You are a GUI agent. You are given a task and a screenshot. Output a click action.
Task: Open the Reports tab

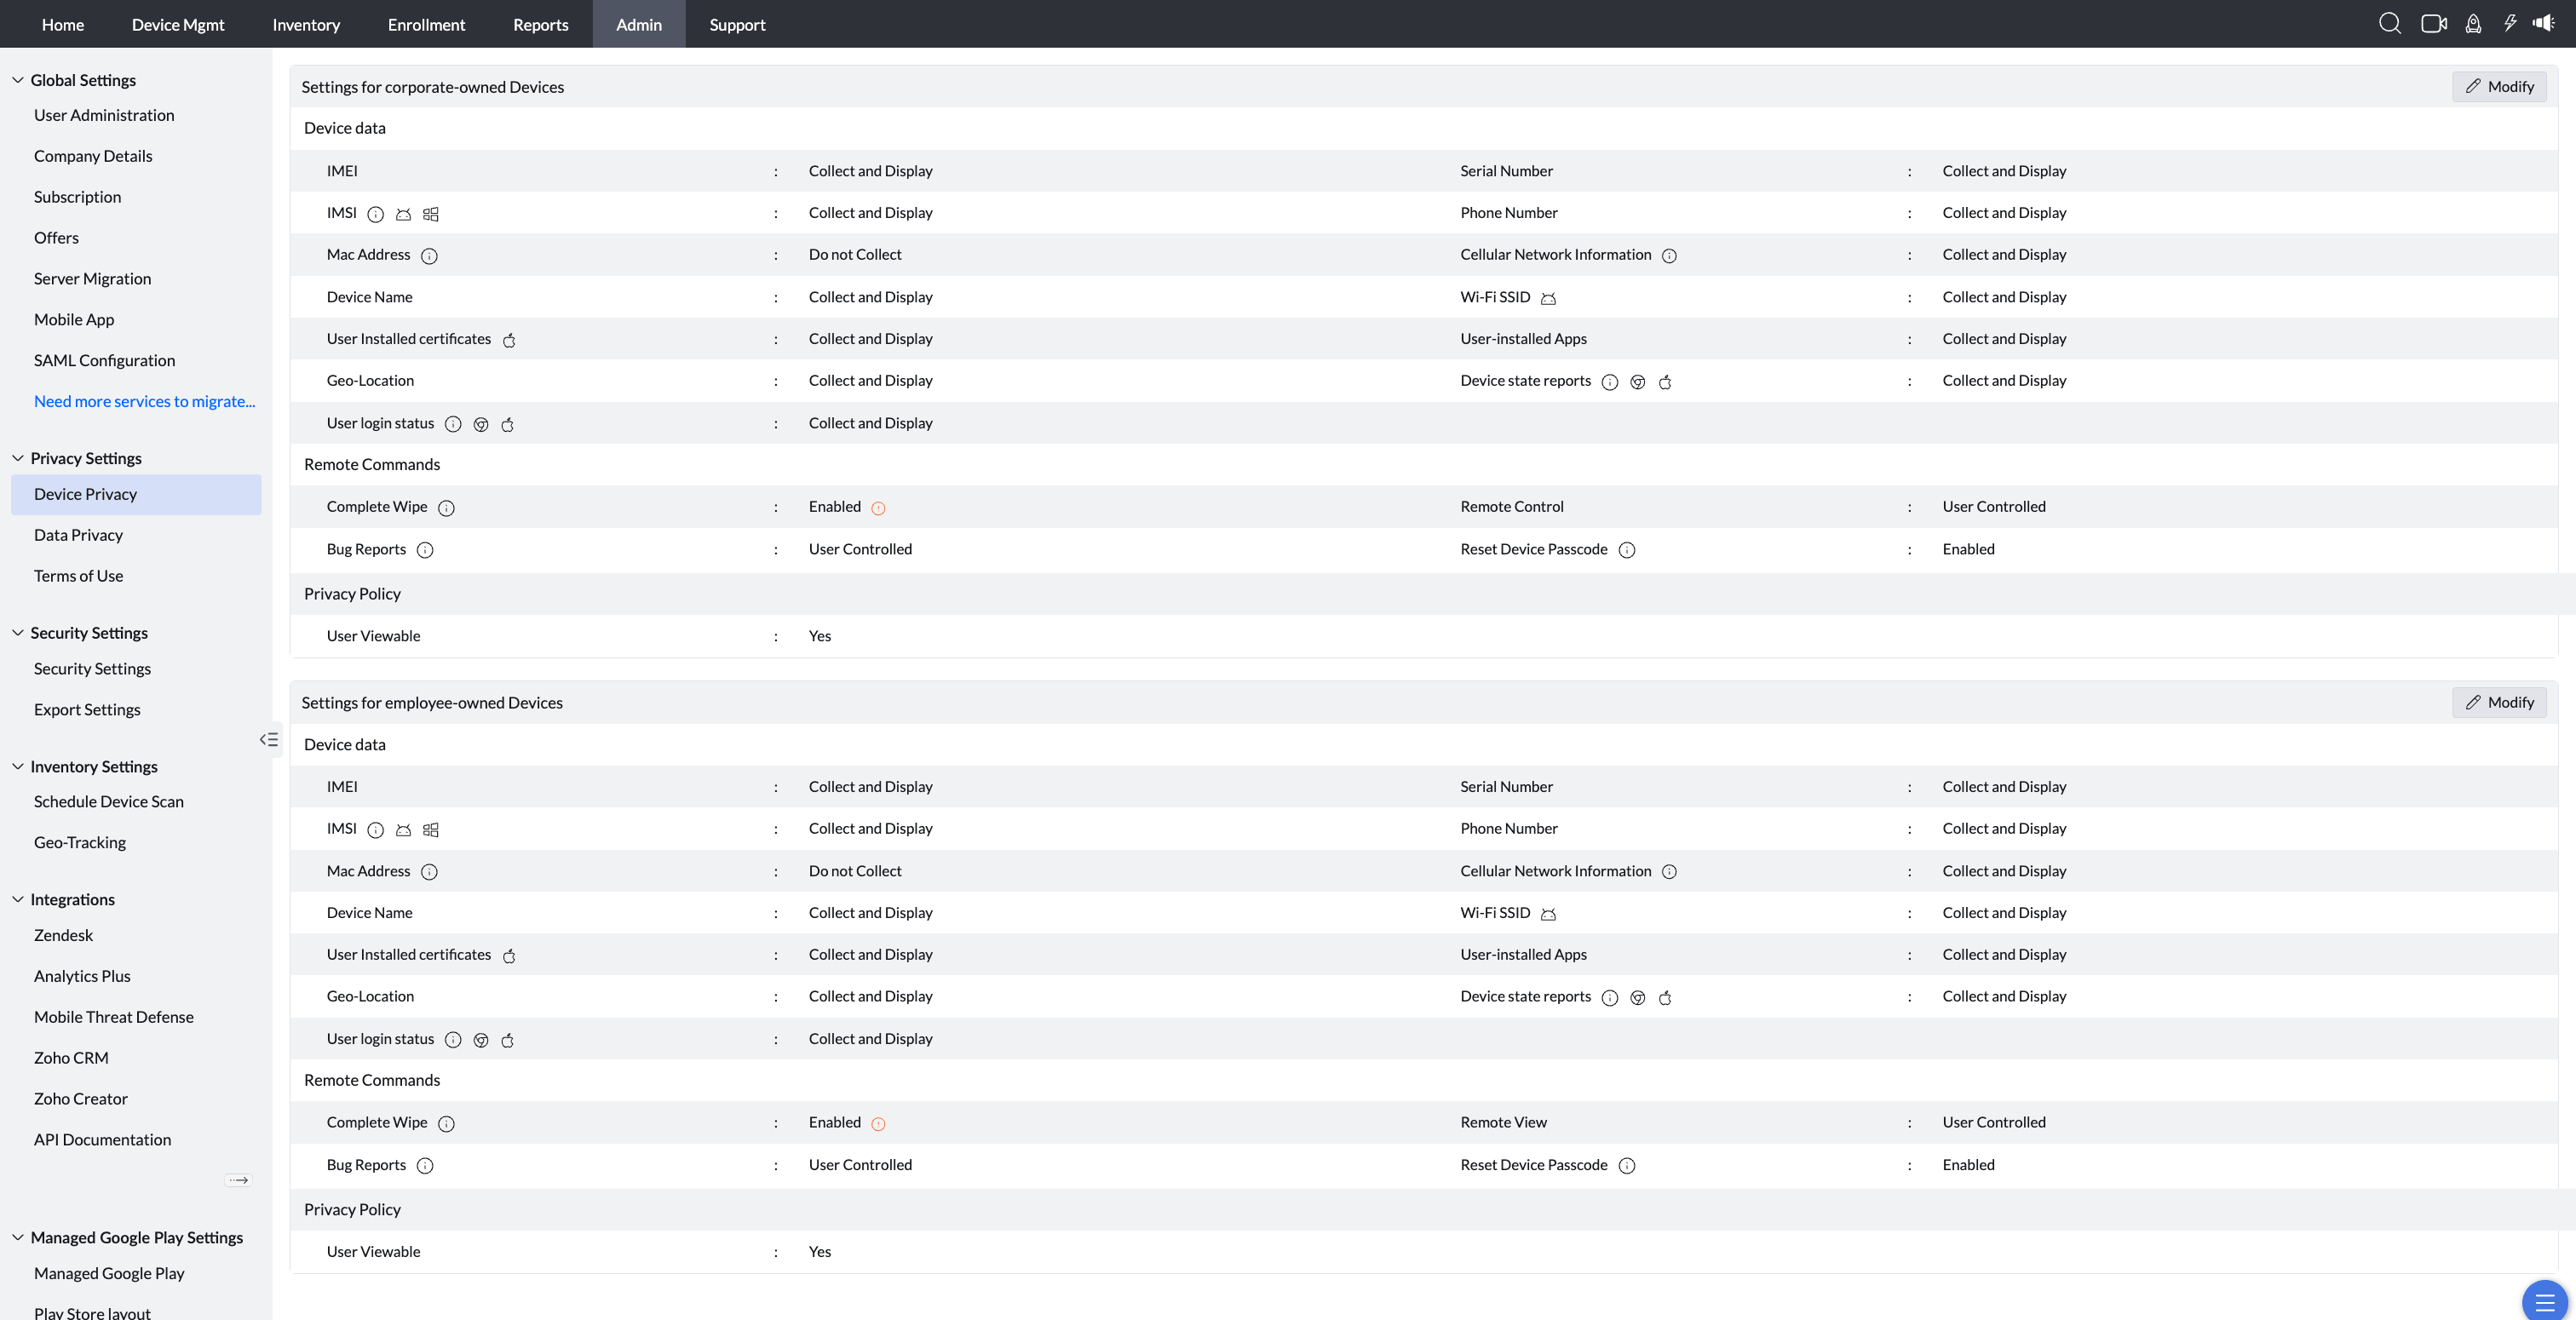coord(540,24)
